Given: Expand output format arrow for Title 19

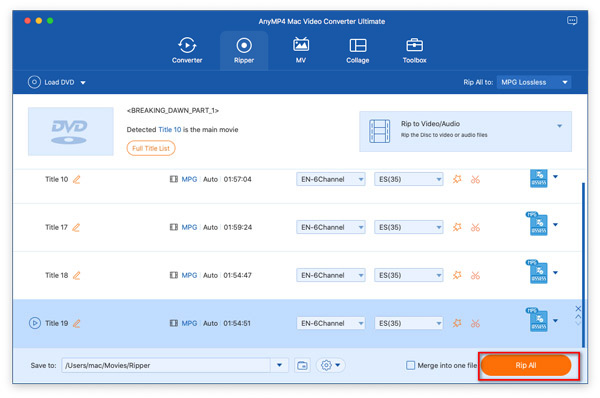Looking at the screenshot, I should click(x=556, y=321).
